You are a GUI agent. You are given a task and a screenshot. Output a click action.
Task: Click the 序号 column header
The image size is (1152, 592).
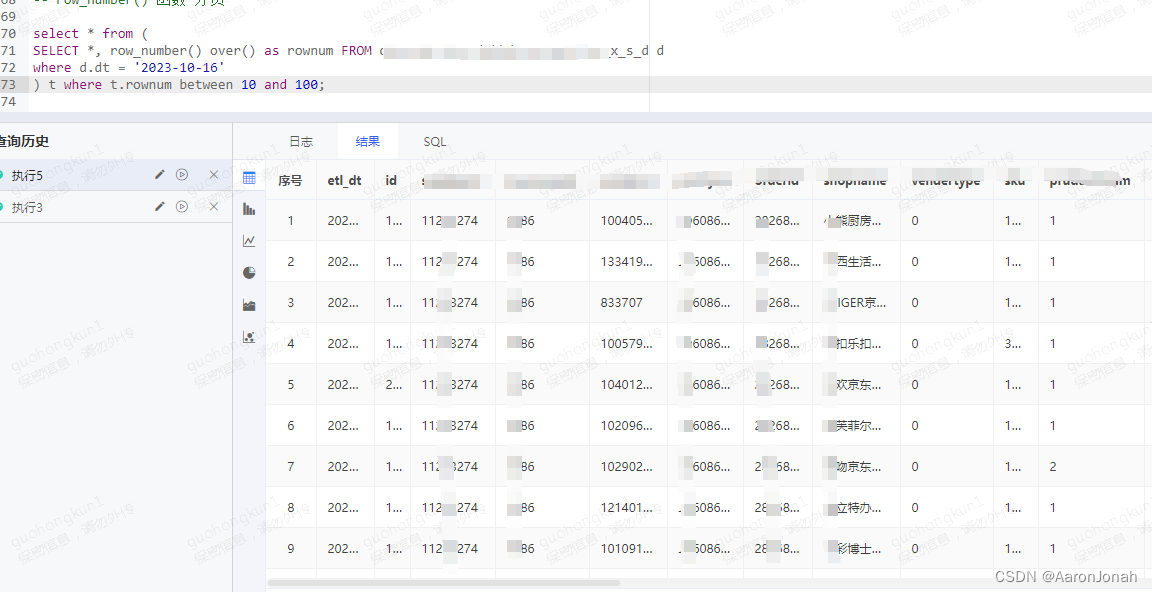[x=290, y=180]
